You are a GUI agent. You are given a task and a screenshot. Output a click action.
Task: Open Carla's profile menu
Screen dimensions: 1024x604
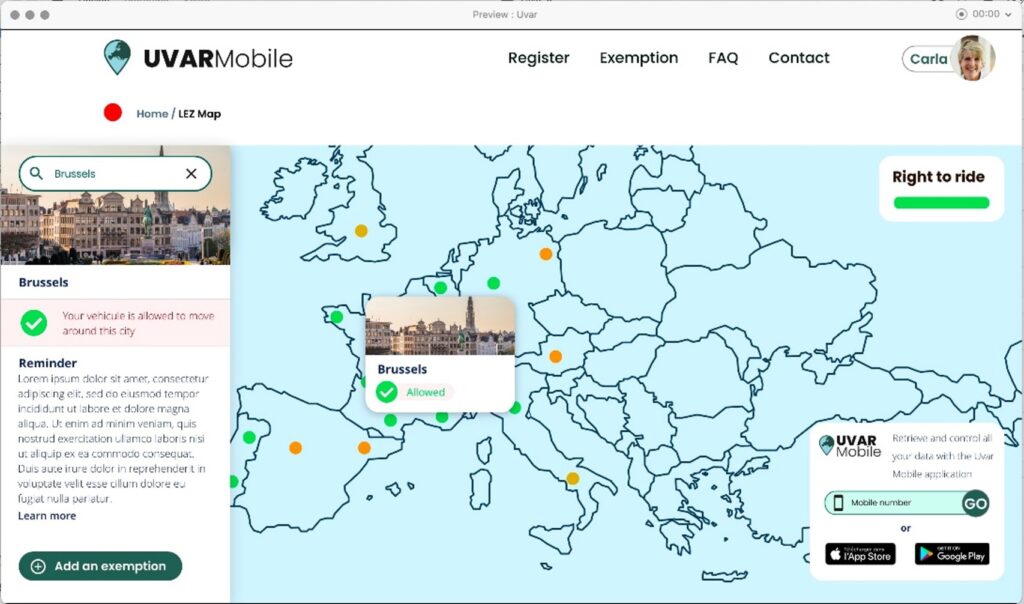(928, 59)
